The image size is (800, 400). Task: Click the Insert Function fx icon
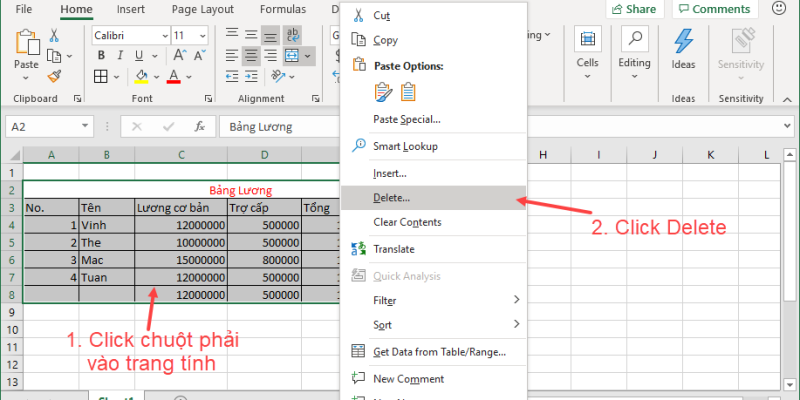click(x=200, y=127)
